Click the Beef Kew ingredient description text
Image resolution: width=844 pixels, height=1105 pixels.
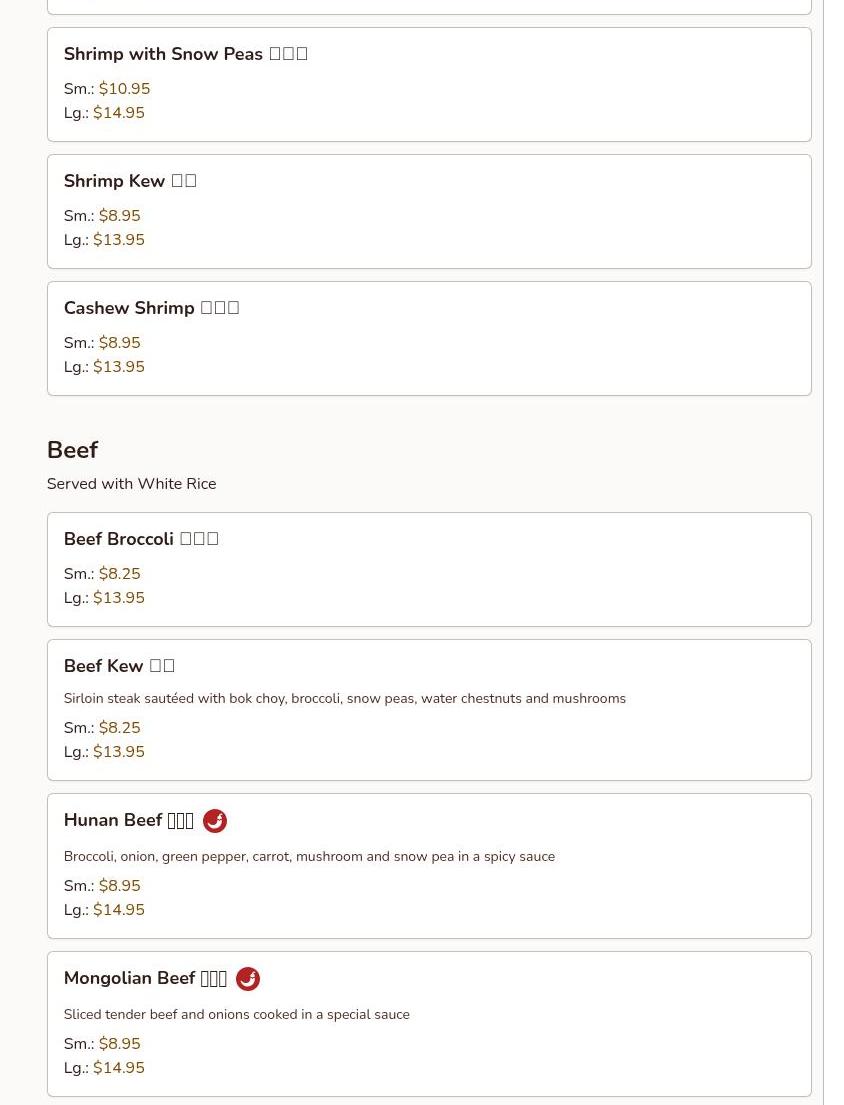(x=345, y=698)
